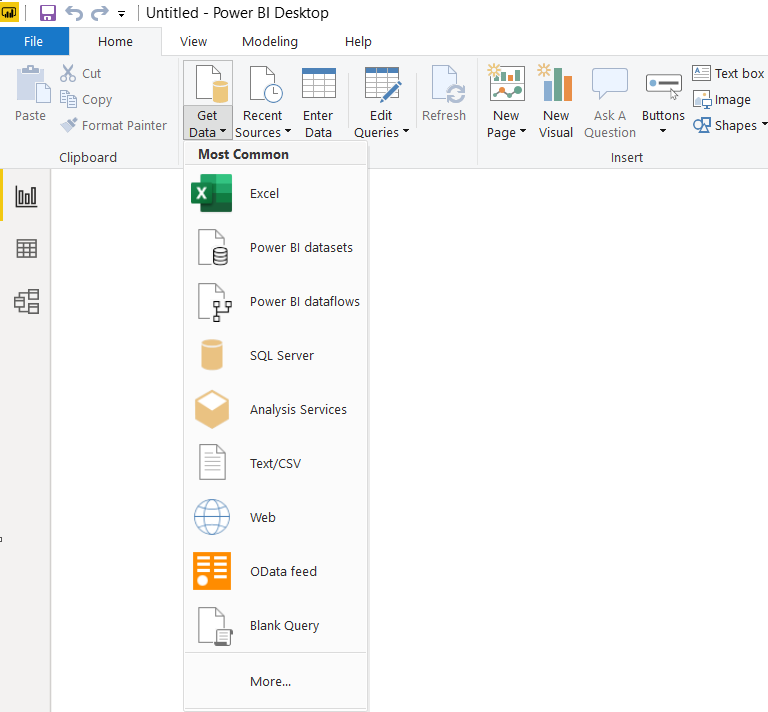Undo the last action via title bar arrow
The image size is (768, 712).
coord(74,13)
